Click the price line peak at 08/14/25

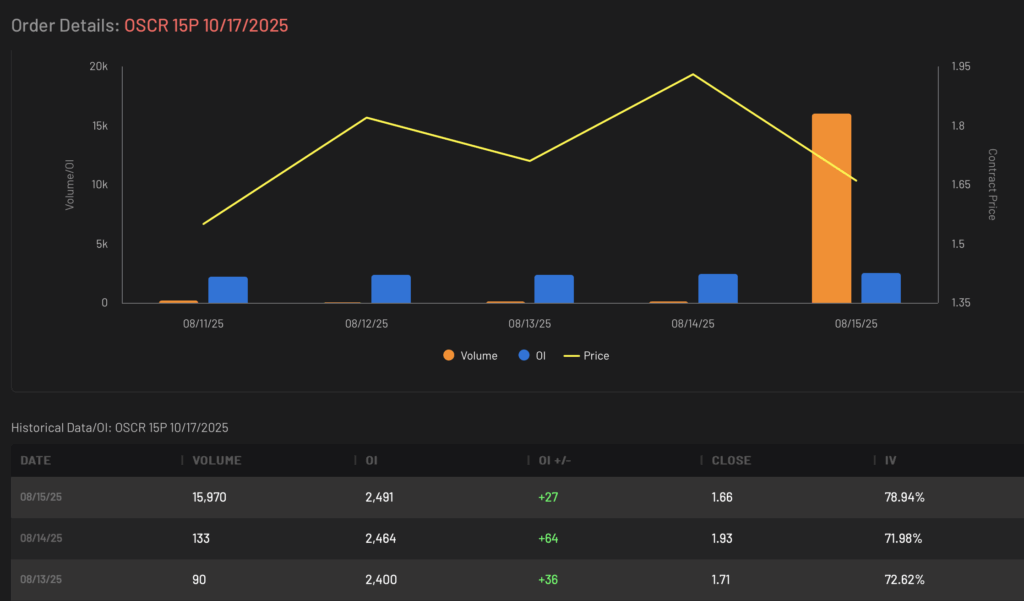coord(693,74)
